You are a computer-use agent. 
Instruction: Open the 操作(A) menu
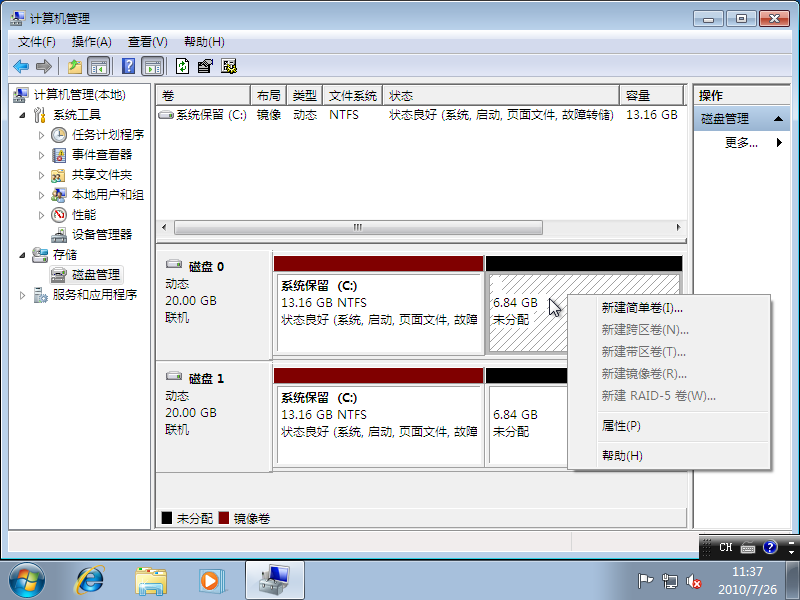91,42
